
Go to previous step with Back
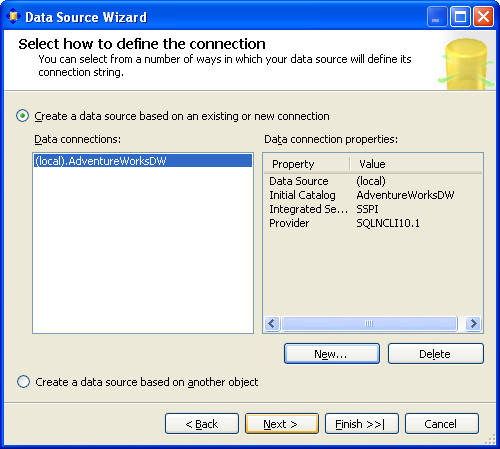click(202, 424)
